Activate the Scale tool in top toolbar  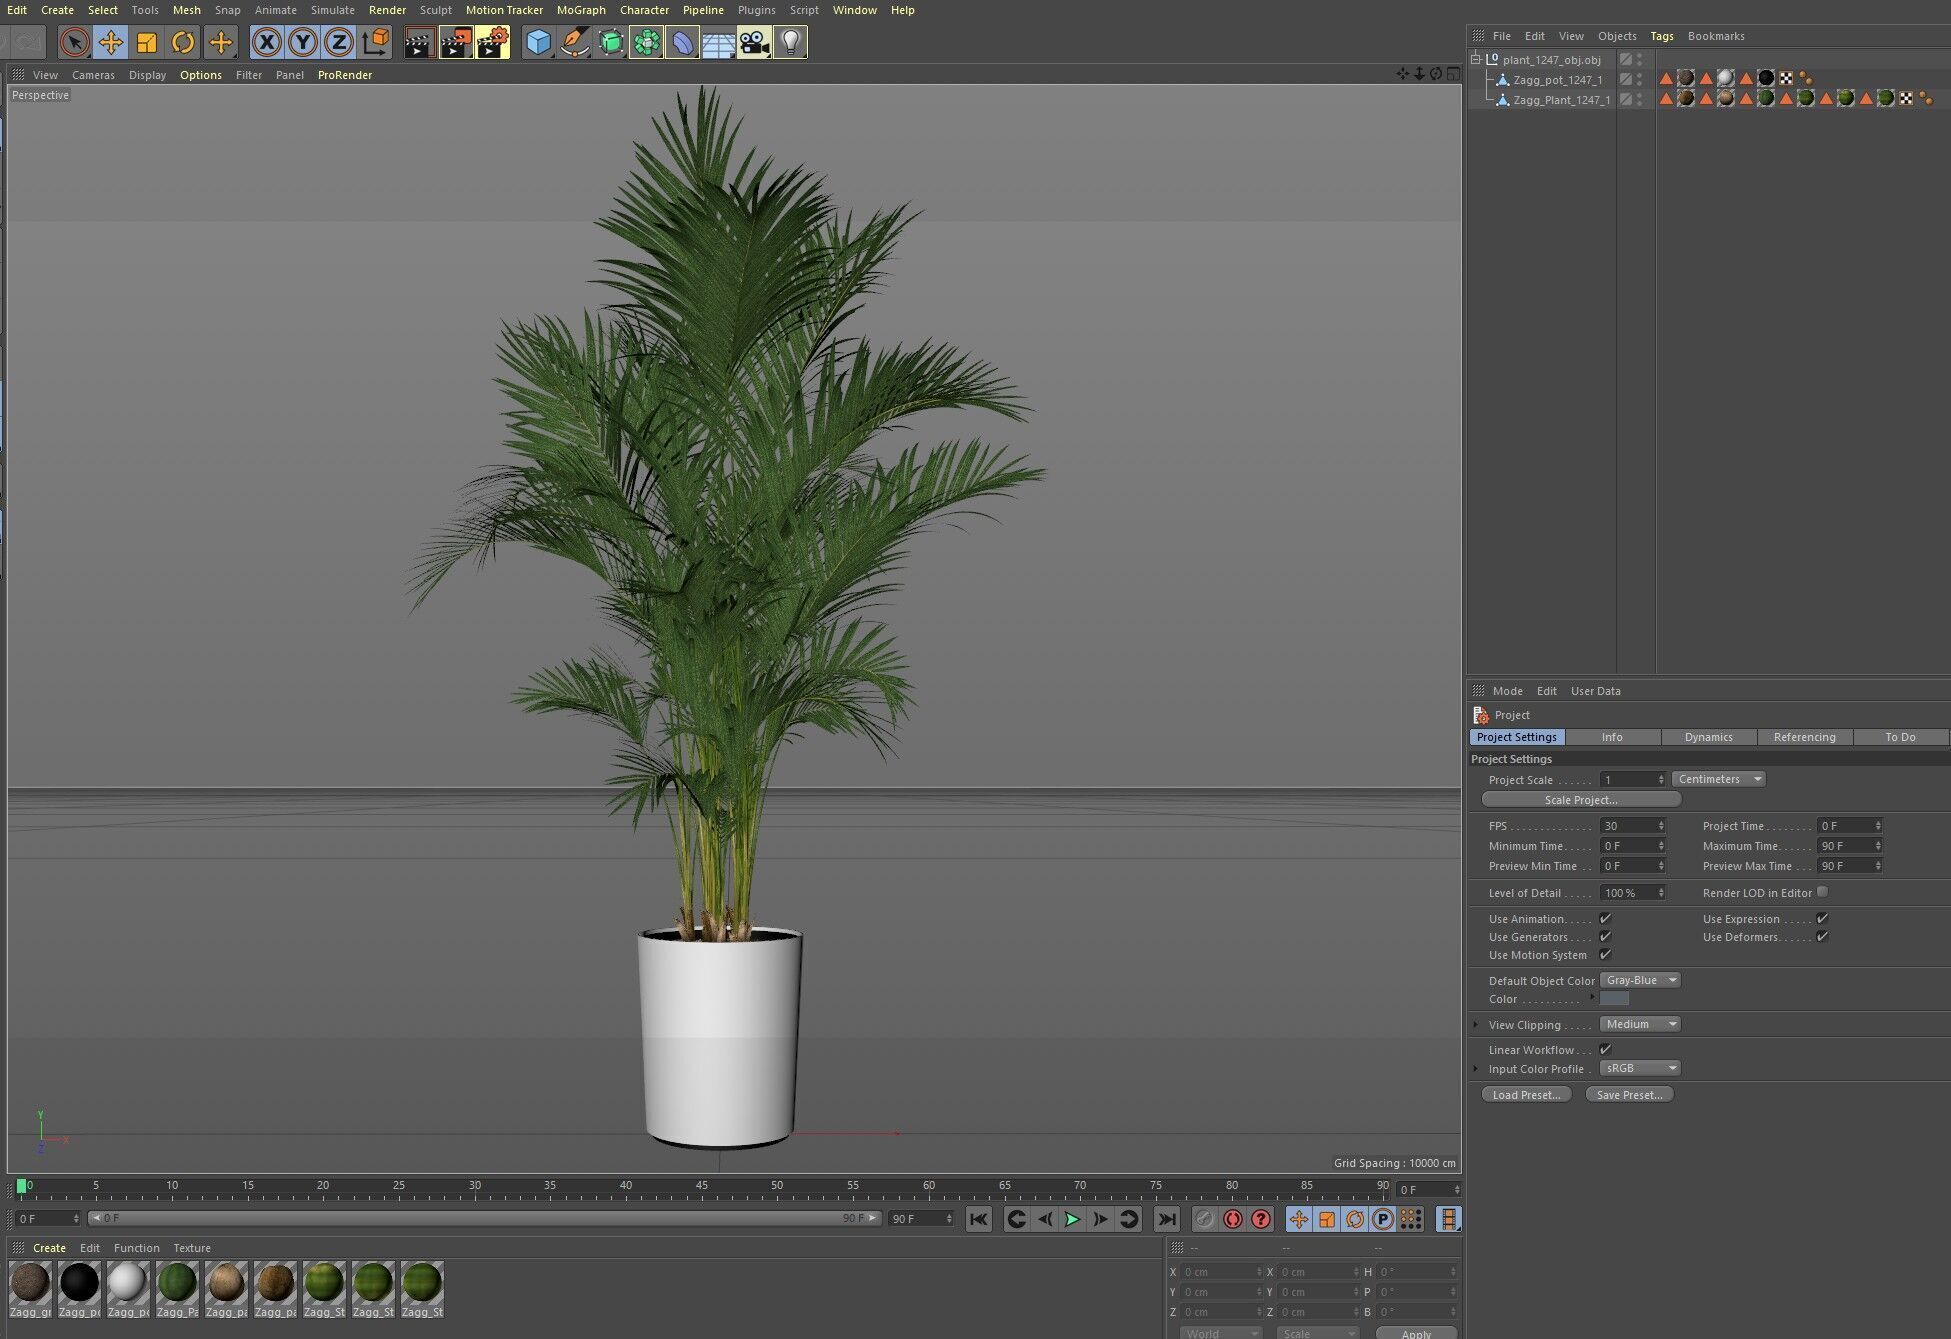(x=147, y=42)
